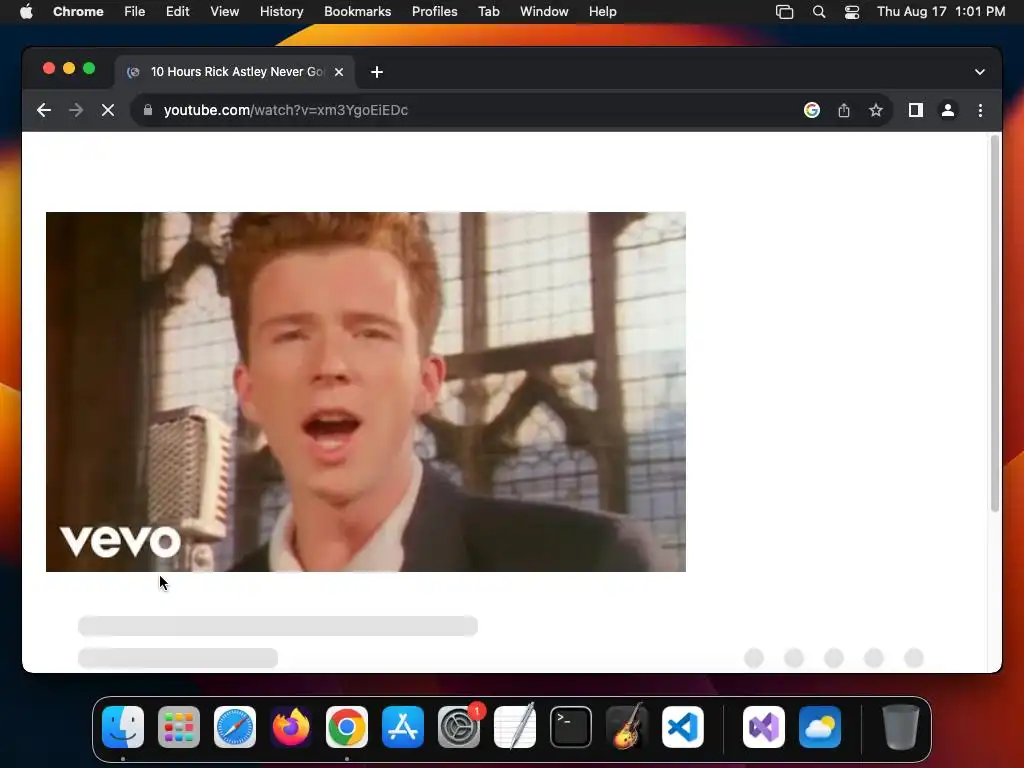Share this page via share icon
This screenshot has height=768, width=1024.
click(x=844, y=110)
